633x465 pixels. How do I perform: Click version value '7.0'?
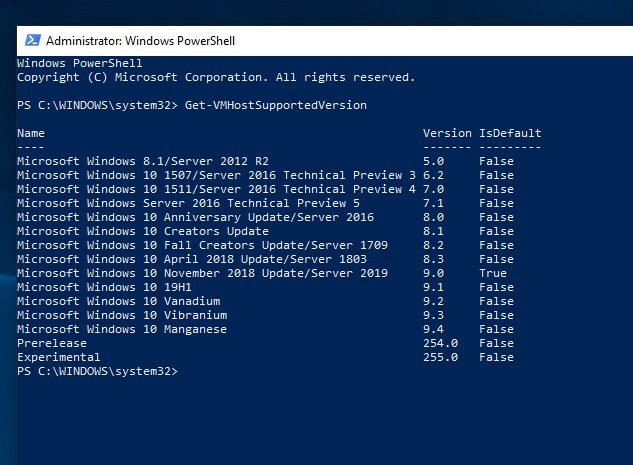(433, 189)
